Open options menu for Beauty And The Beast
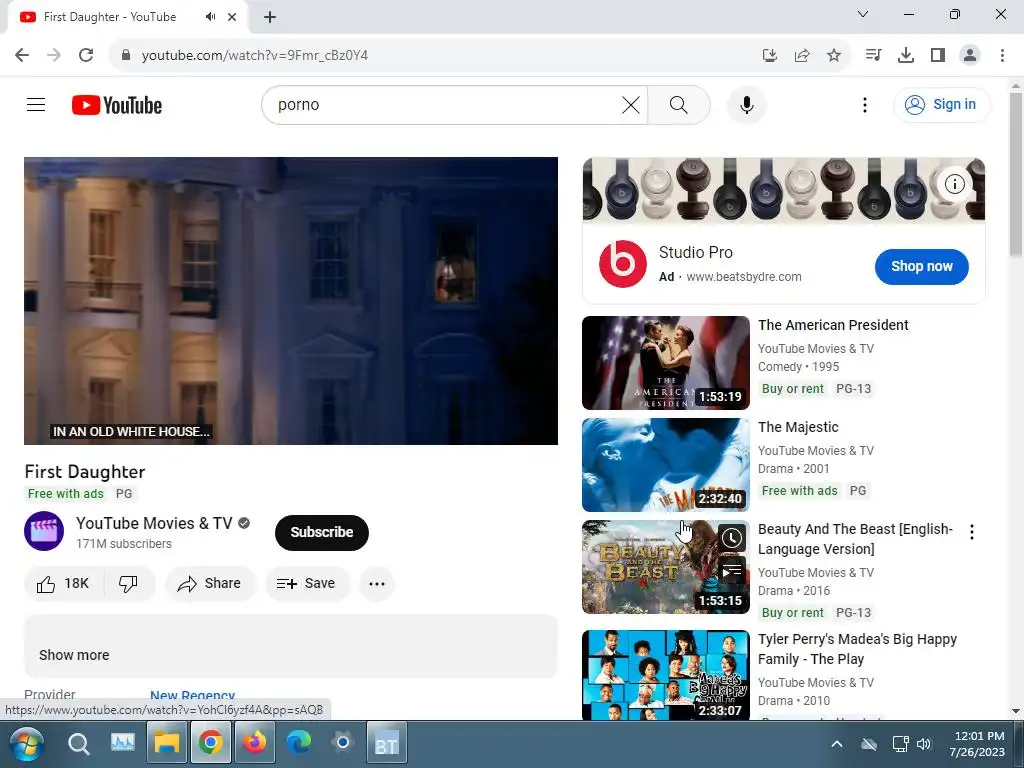Viewport: 1024px width, 768px height. pyautogui.click(x=972, y=532)
